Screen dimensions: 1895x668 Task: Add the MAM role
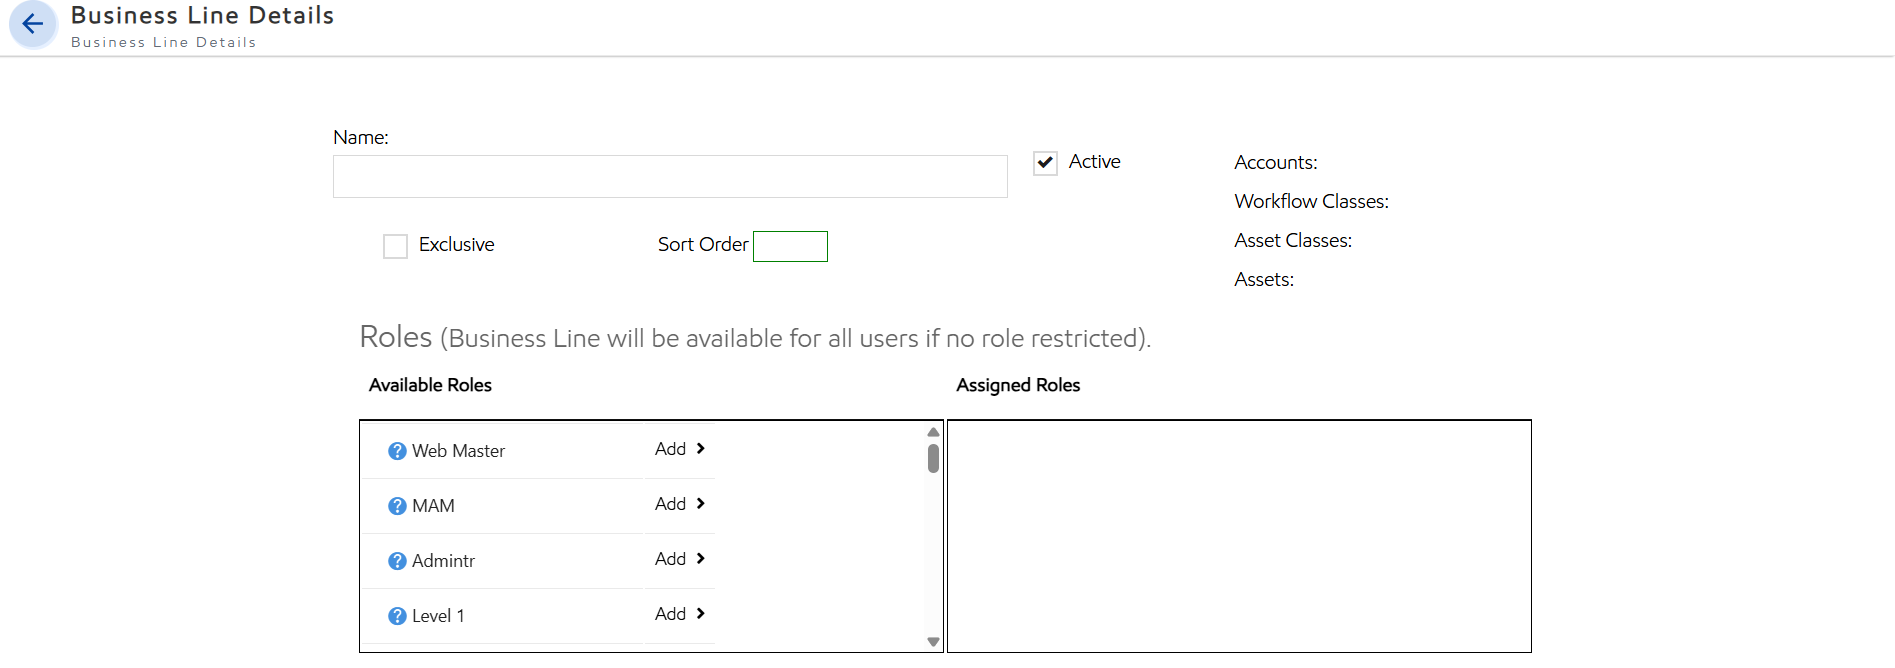pyautogui.click(x=680, y=504)
